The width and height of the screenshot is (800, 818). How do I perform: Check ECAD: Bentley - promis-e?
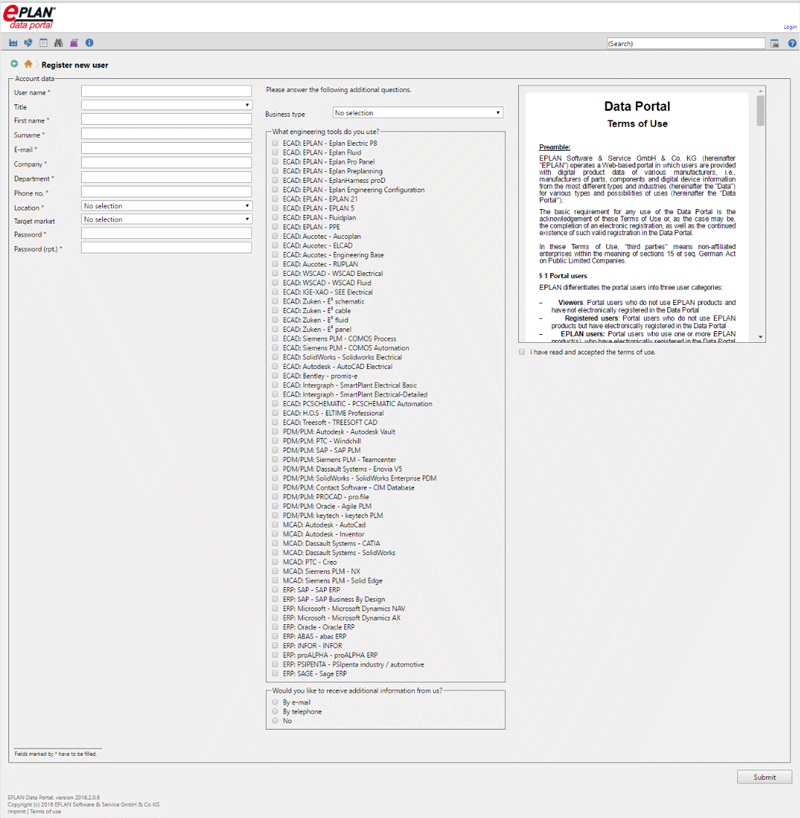(x=275, y=376)
